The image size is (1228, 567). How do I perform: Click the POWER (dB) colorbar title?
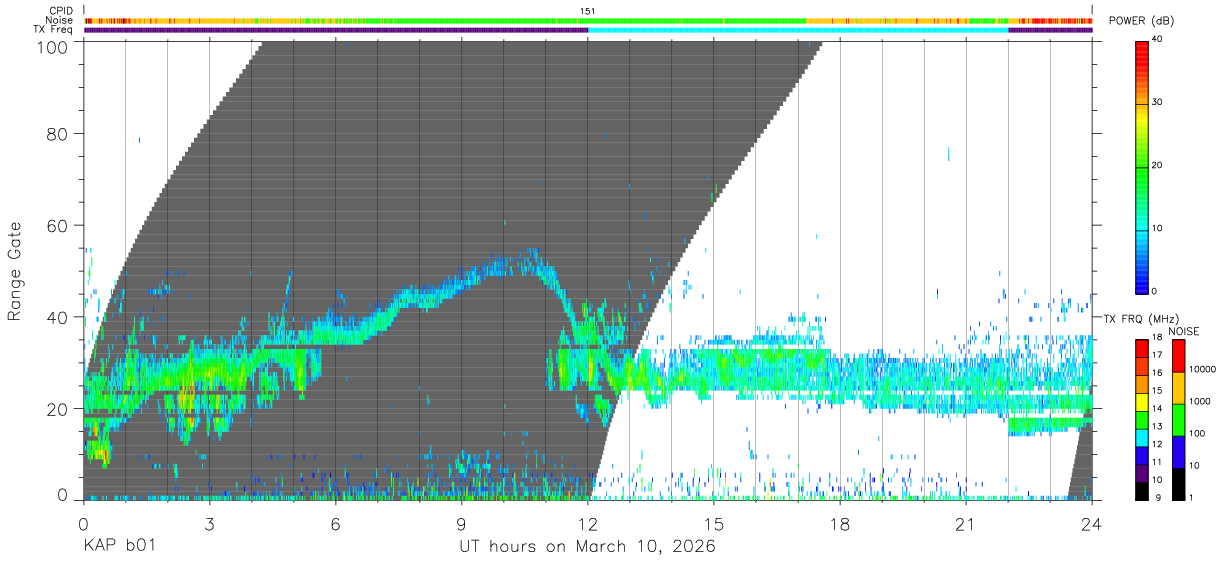coord(1142,21)
